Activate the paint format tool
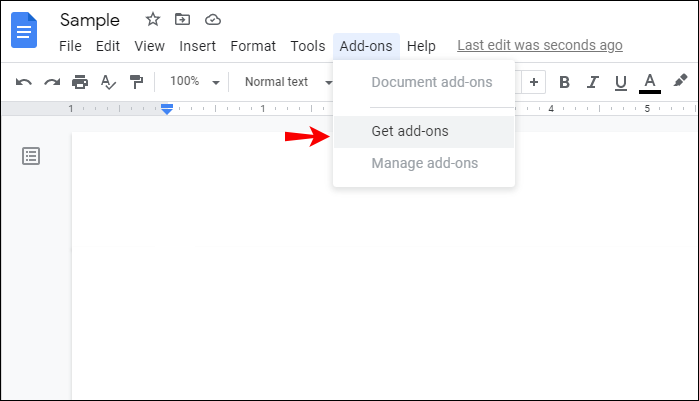Screen dimensions: 699x401 tap(136, 82)
